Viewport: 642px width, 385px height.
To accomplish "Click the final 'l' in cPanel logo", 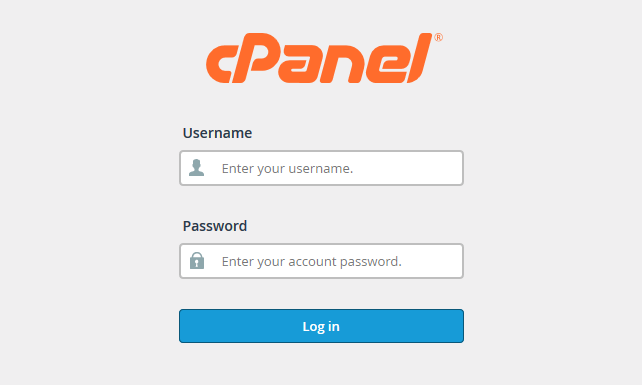I will click(420, 58).
